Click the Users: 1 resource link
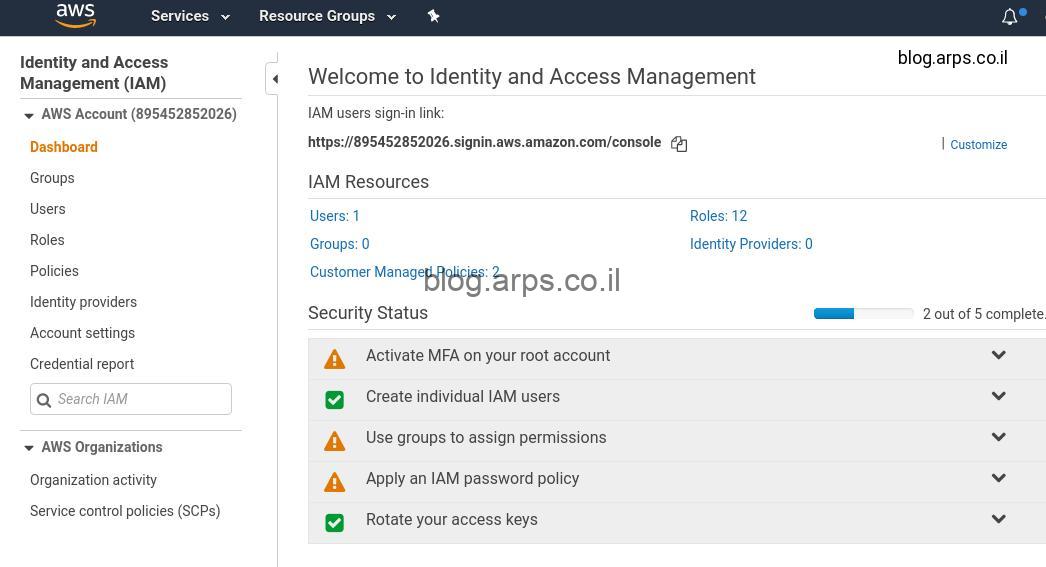Screen dimensions: 1046x567 335,216
